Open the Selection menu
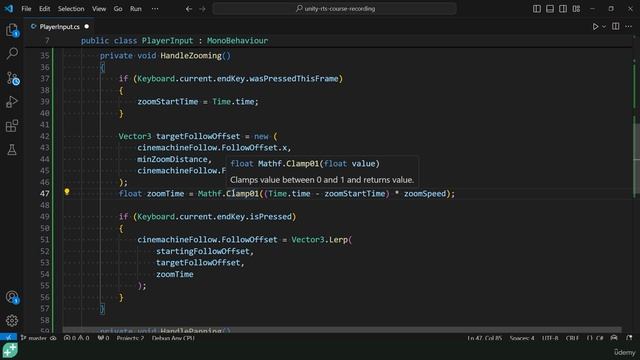640x360 pixels. 71,9
